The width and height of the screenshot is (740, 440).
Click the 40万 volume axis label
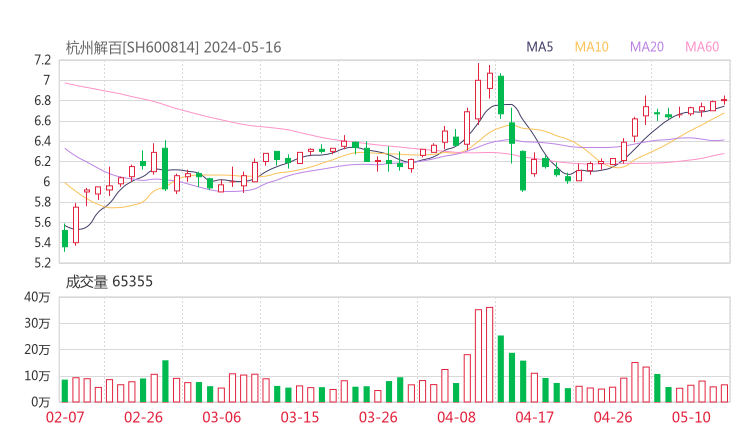pyautogui.click(x=37, y=297)
